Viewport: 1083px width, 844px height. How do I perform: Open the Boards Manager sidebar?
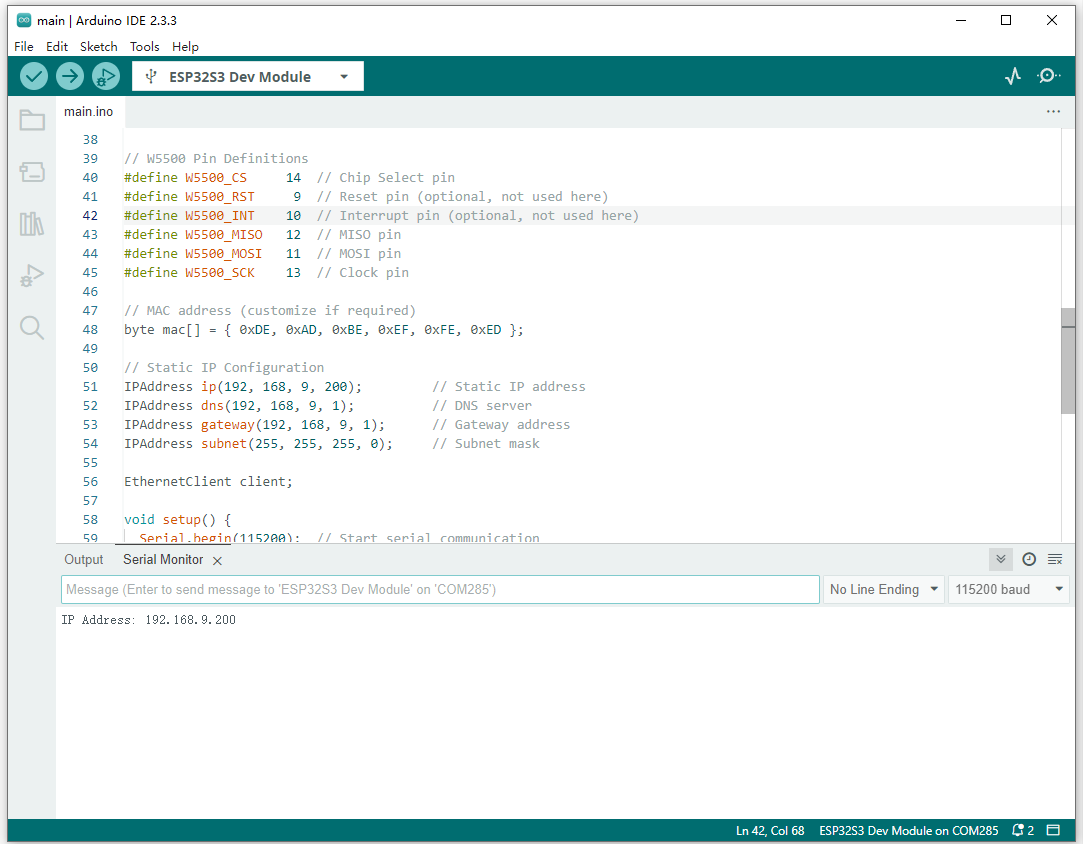tap(32, 173)
